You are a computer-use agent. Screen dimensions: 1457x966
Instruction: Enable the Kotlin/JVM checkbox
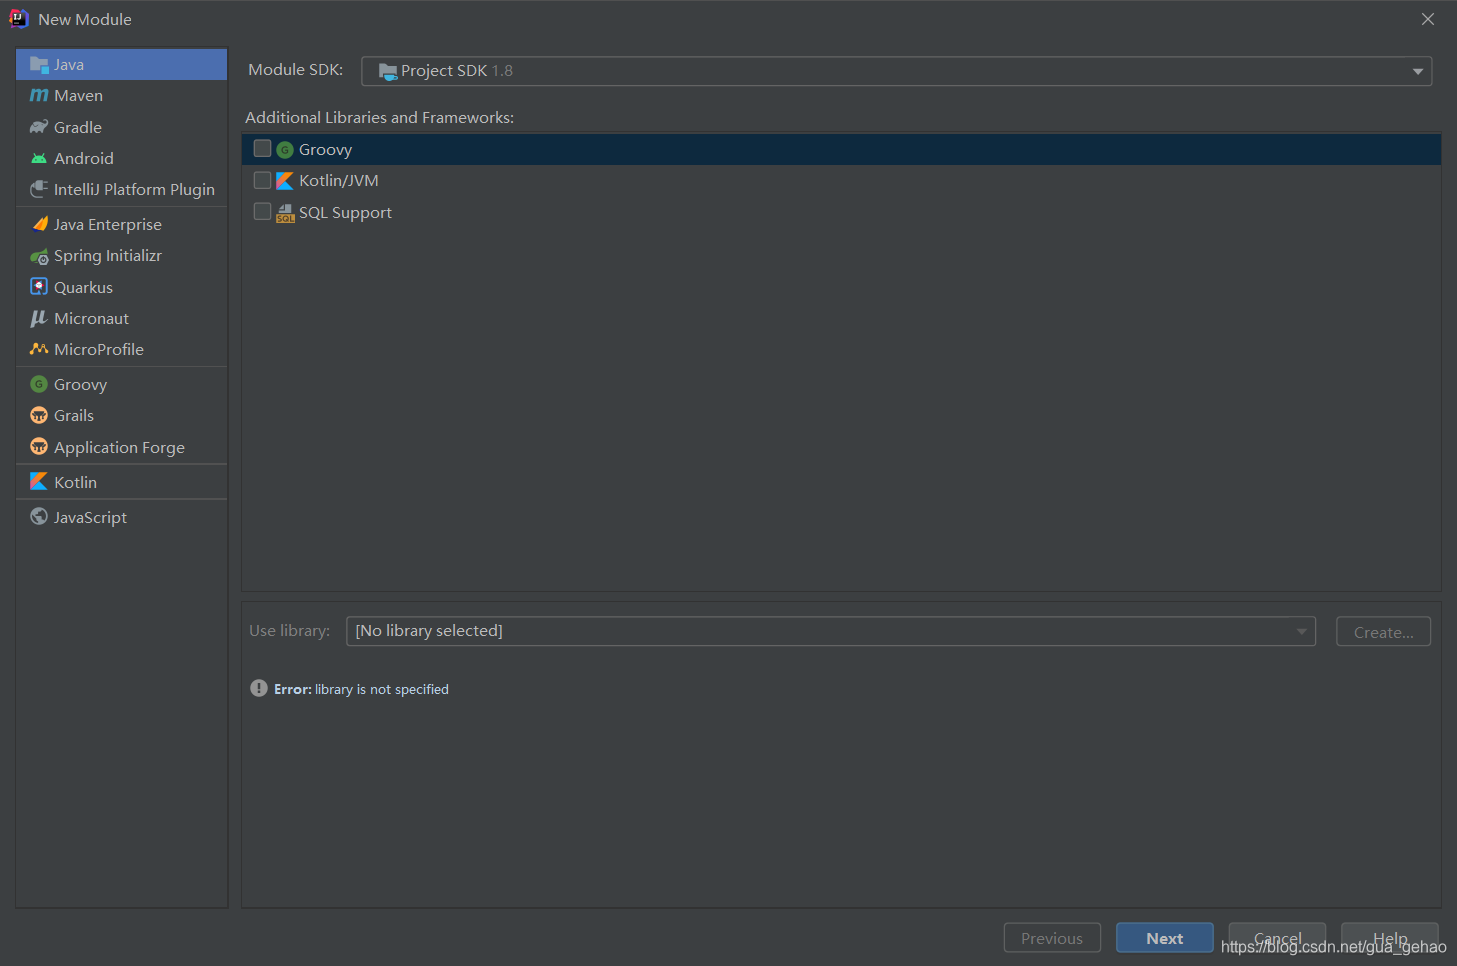tap(263, 180)
